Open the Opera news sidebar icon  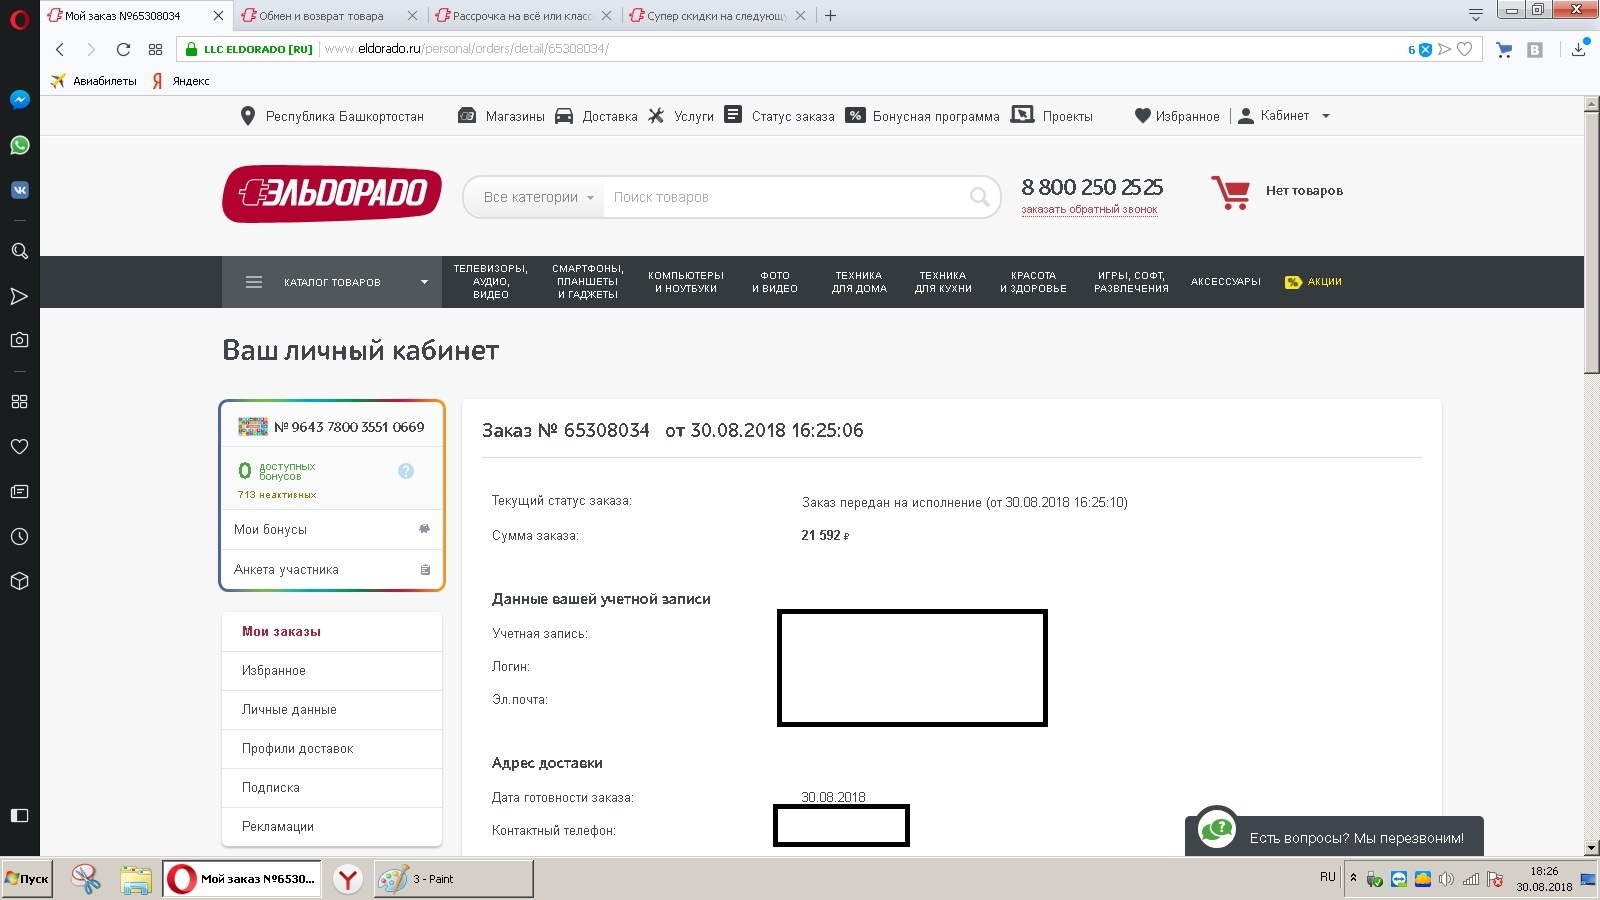coord(19,491)
